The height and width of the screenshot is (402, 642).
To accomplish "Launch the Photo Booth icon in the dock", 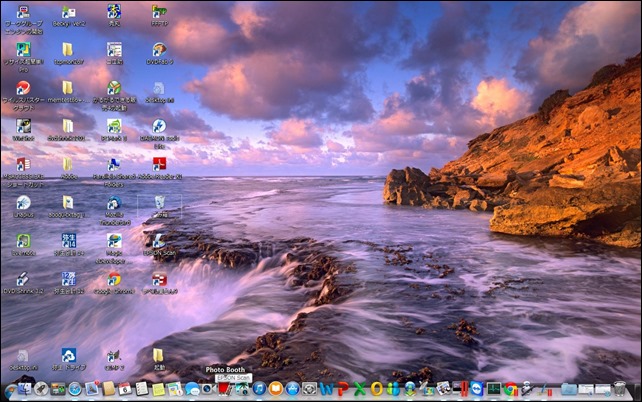I will pyautogui.click(x=225, y=388).
